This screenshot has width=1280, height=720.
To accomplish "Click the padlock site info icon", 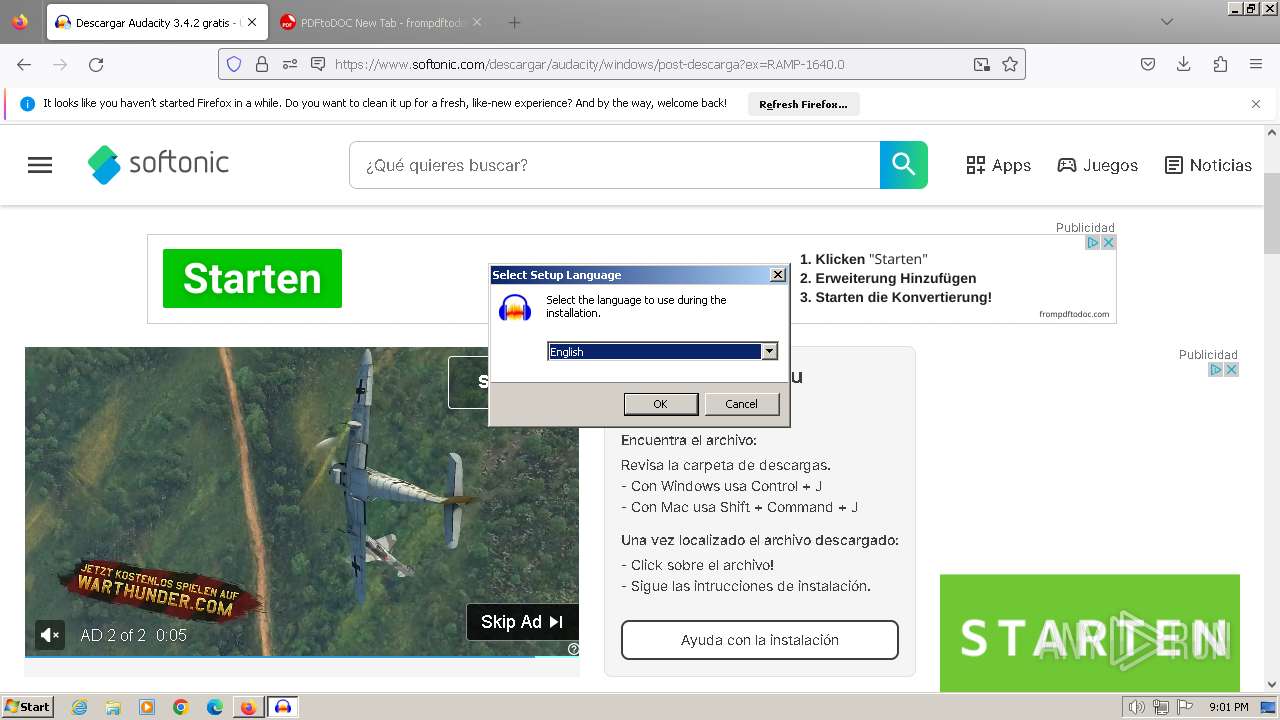I will pos(262,64).
